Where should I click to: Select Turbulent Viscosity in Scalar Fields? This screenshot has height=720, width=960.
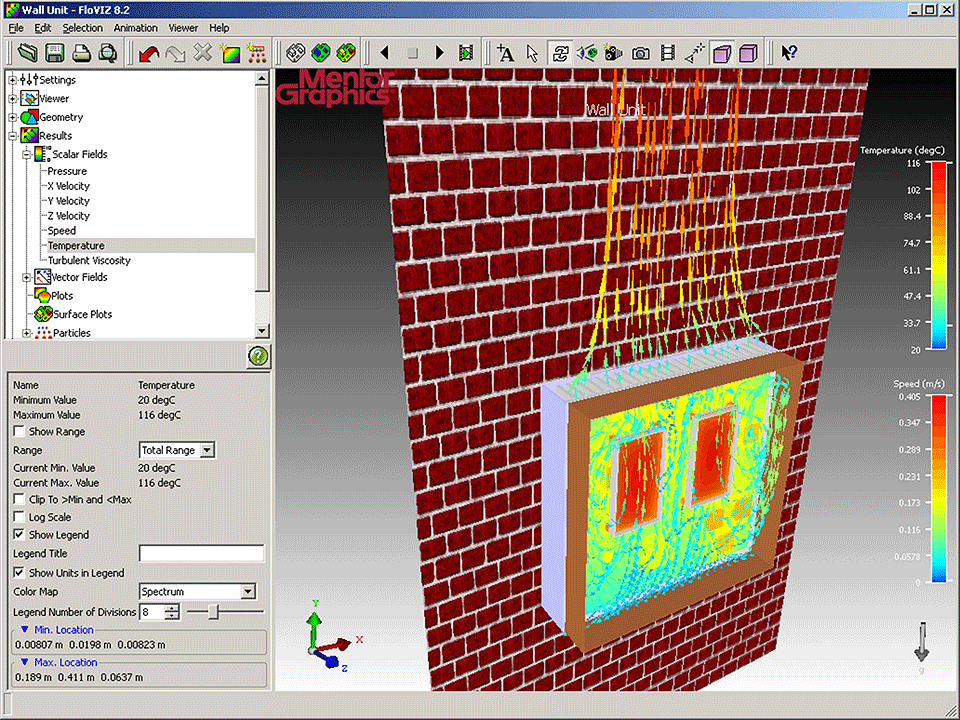click(x=89, y=260)
